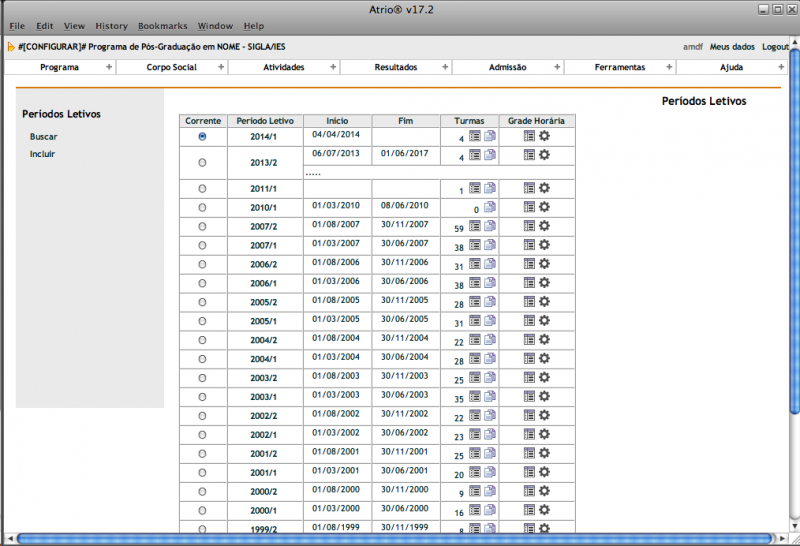Open Grade Horária gear for 2002/1
800x546 pixels.
(x=544, y=435)
